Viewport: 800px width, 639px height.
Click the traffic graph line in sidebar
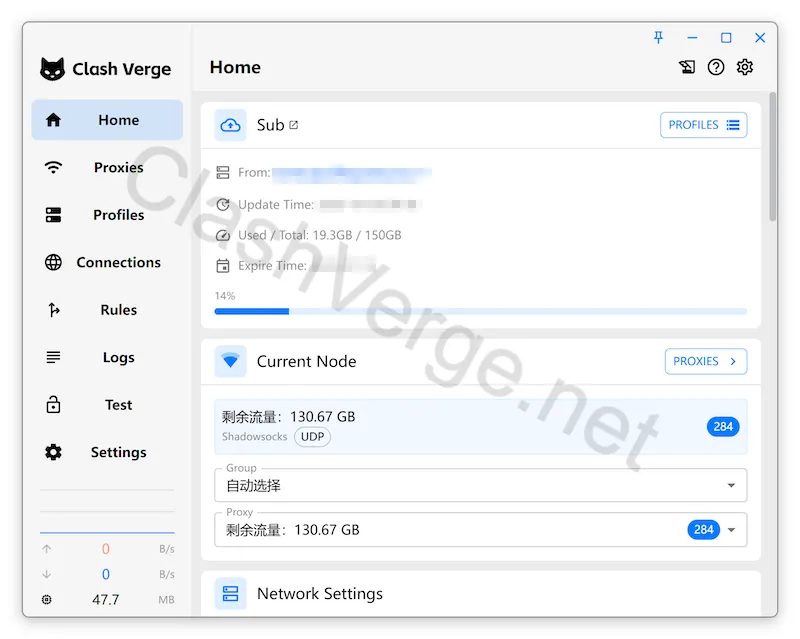pos(107,533)
